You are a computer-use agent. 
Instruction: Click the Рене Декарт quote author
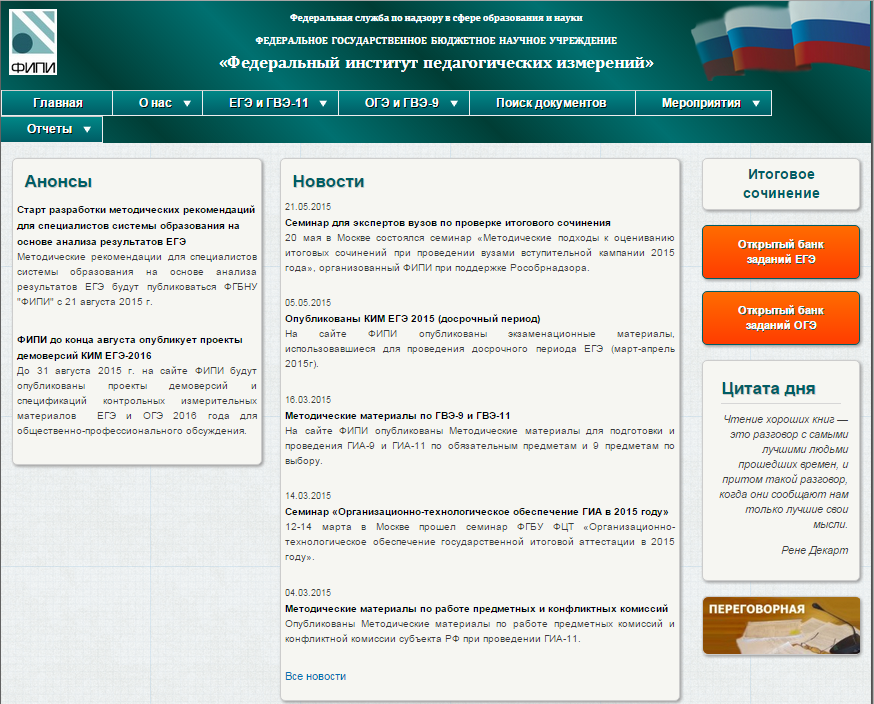pyautogui.click(x=814, y=550)
